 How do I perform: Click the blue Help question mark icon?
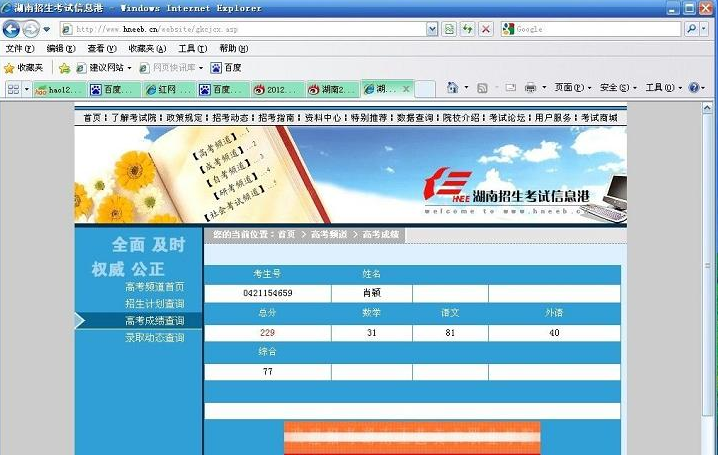694,87
